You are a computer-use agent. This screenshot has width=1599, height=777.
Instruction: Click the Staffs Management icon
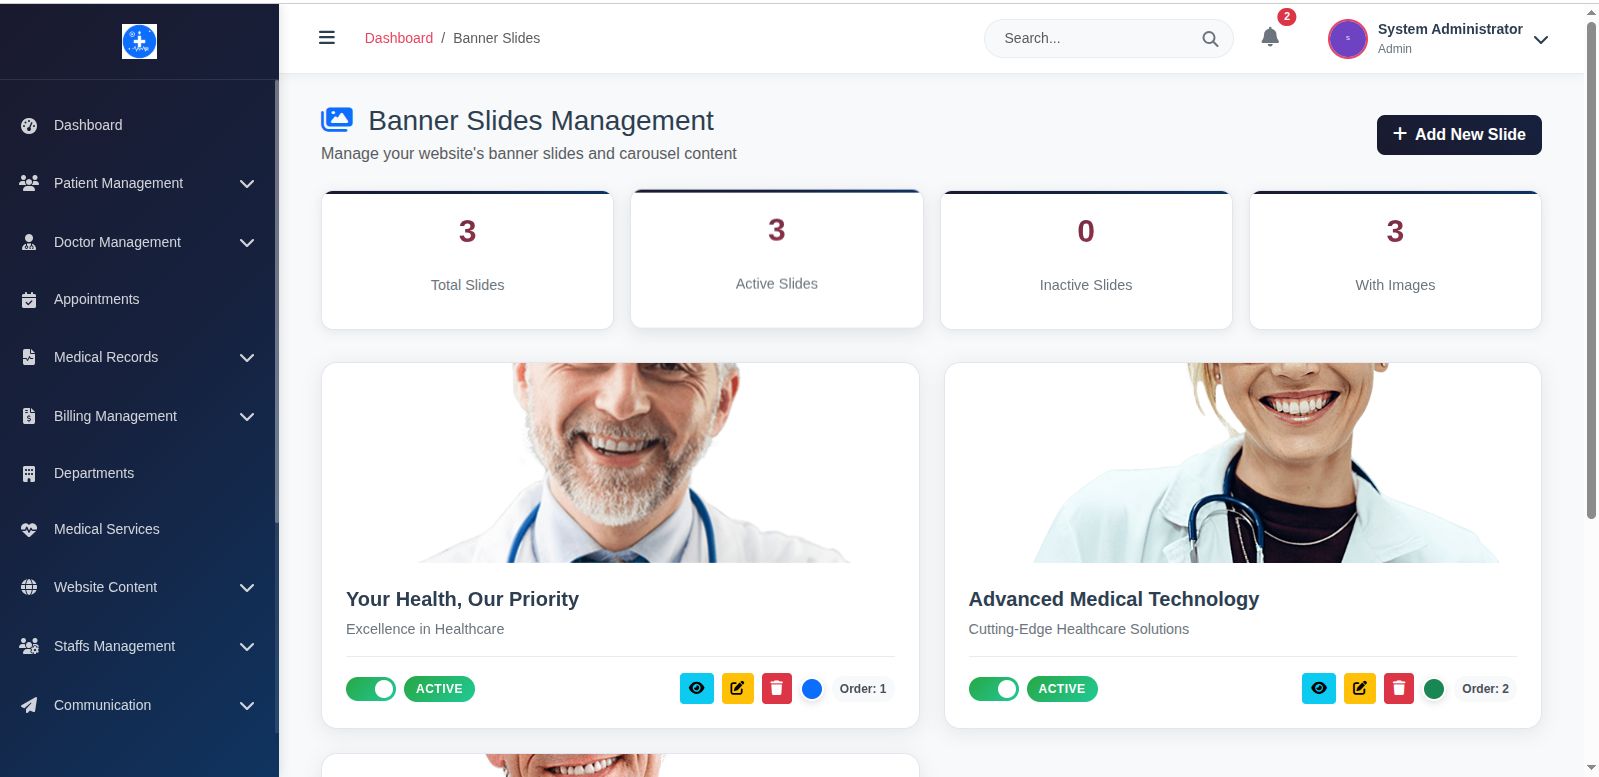point(29,646)
